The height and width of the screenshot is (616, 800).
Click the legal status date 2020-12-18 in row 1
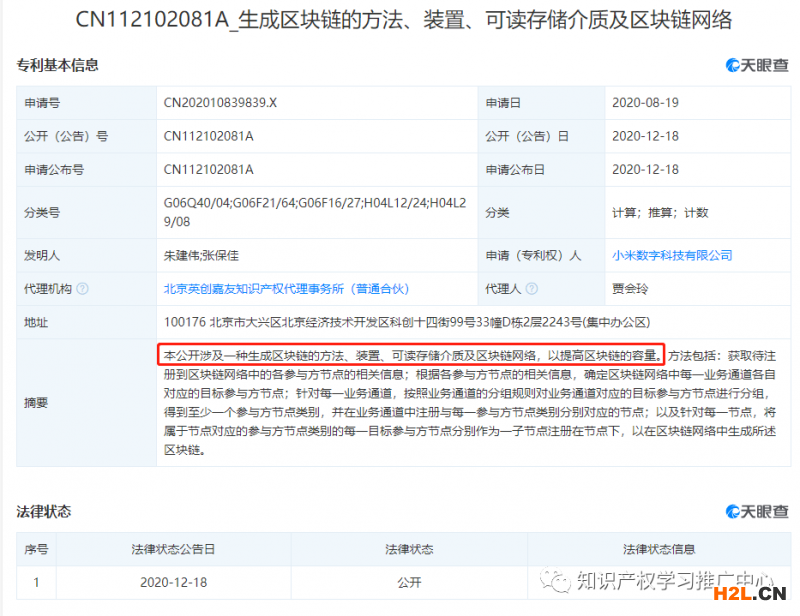coord(173,582)
